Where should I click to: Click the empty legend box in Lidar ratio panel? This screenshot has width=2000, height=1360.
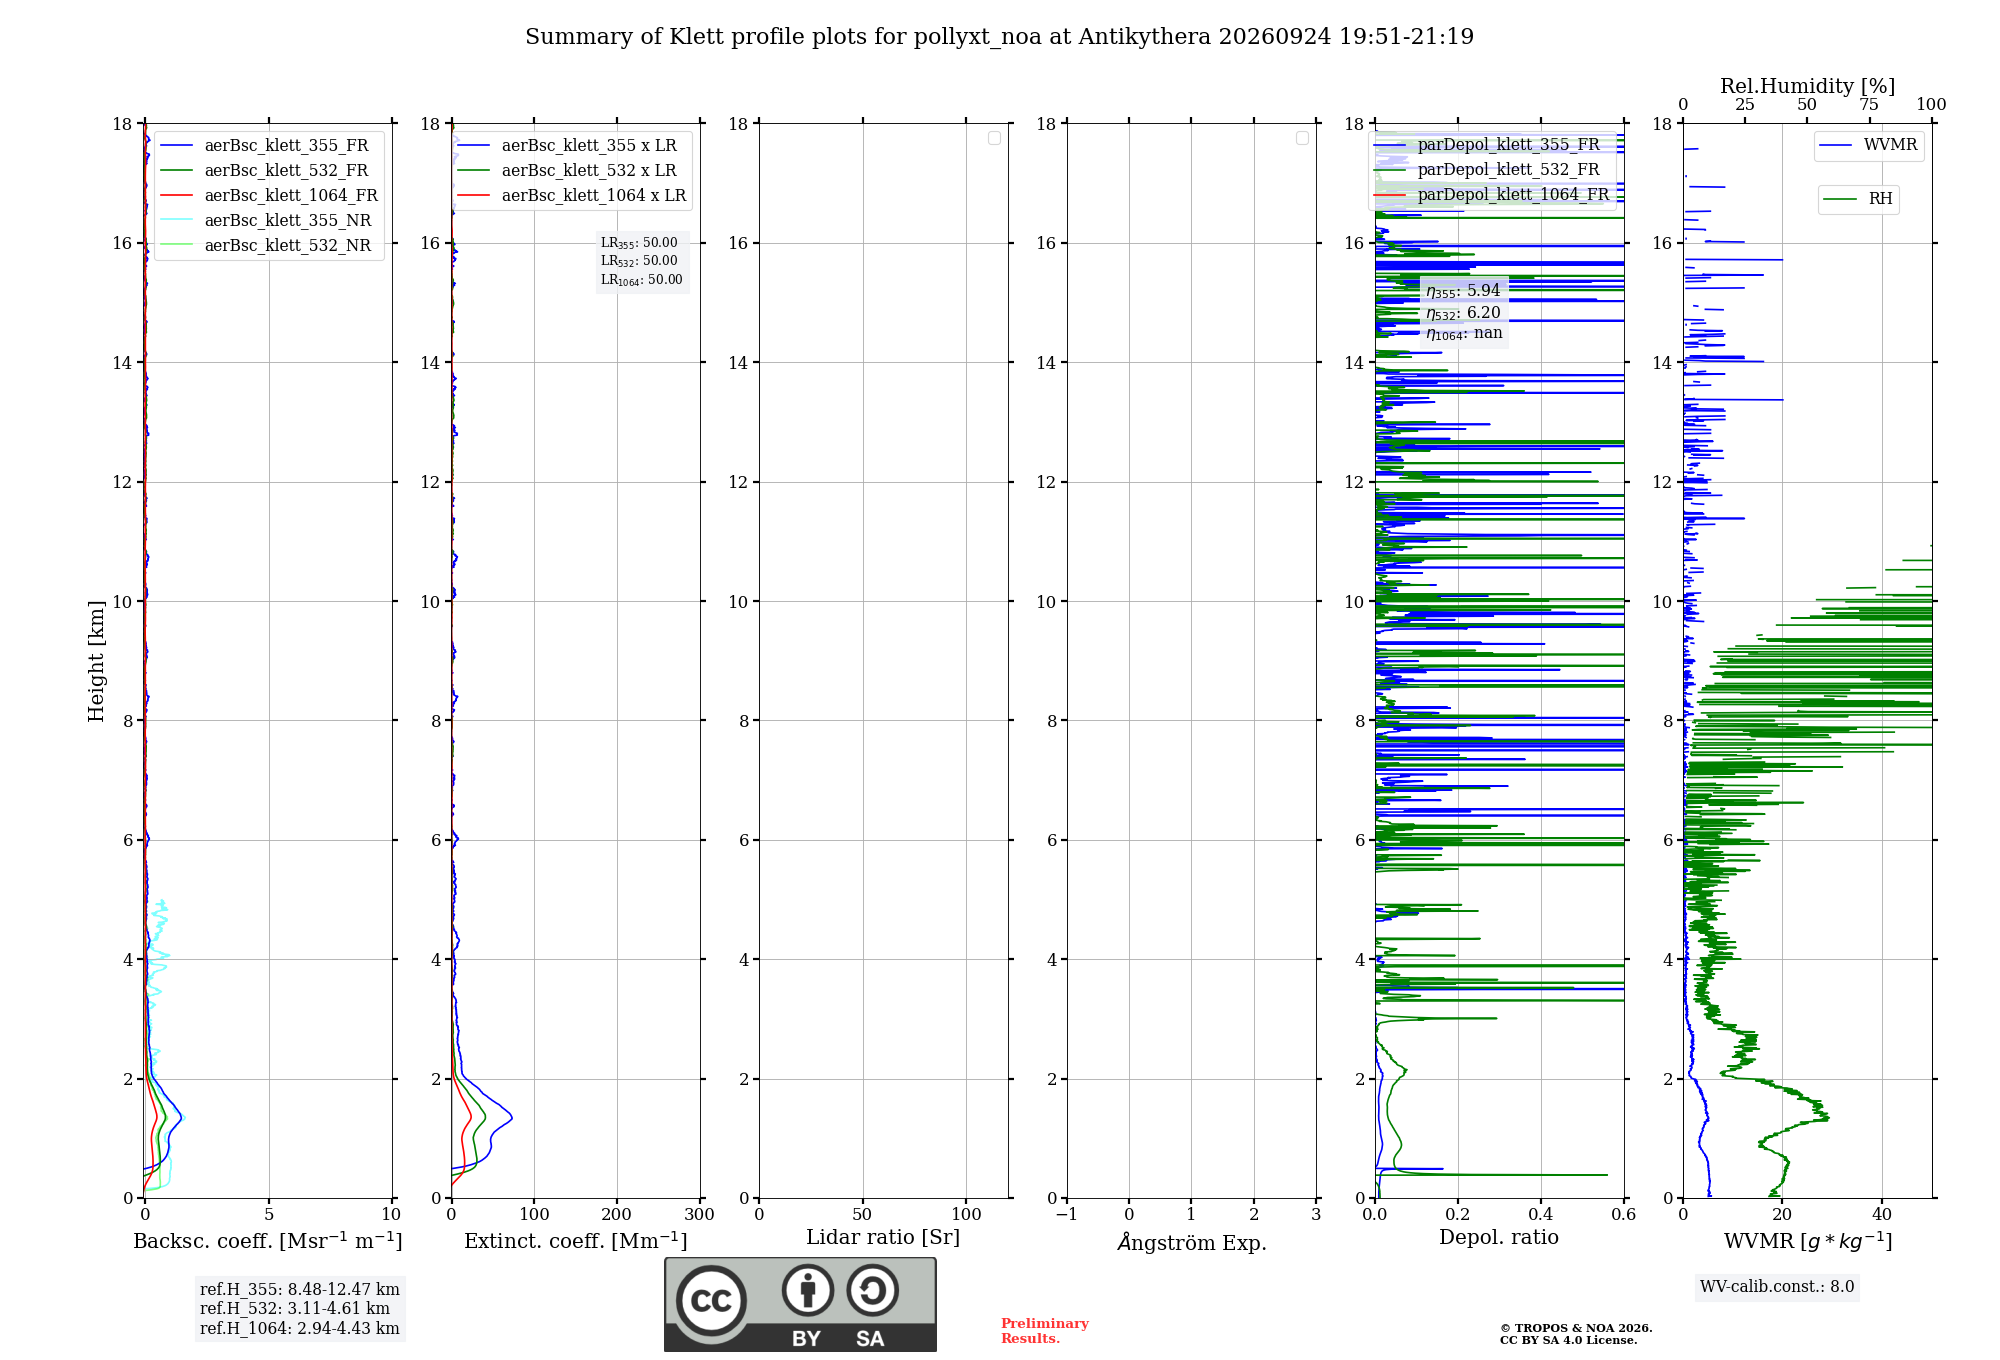[994, 138]
